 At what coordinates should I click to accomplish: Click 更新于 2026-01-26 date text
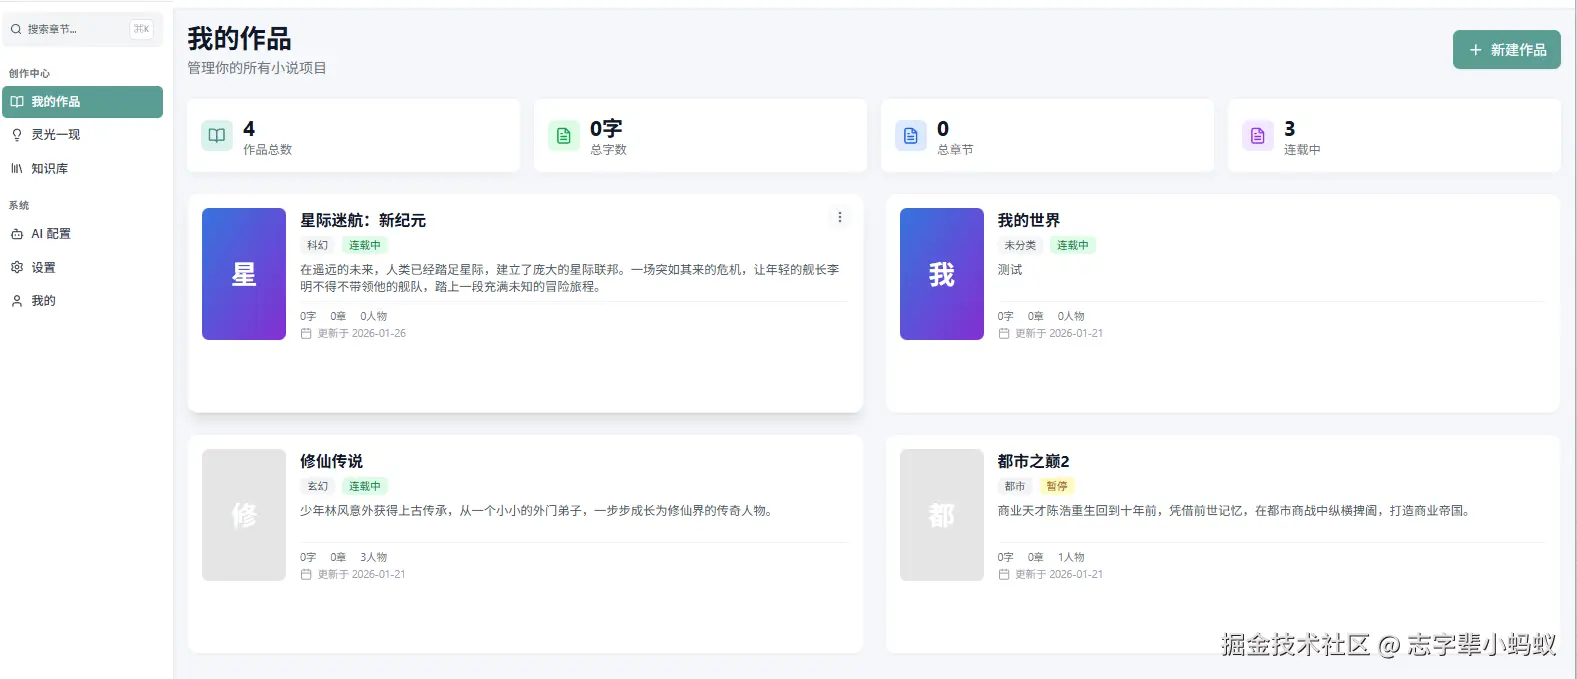pos(362,334)
